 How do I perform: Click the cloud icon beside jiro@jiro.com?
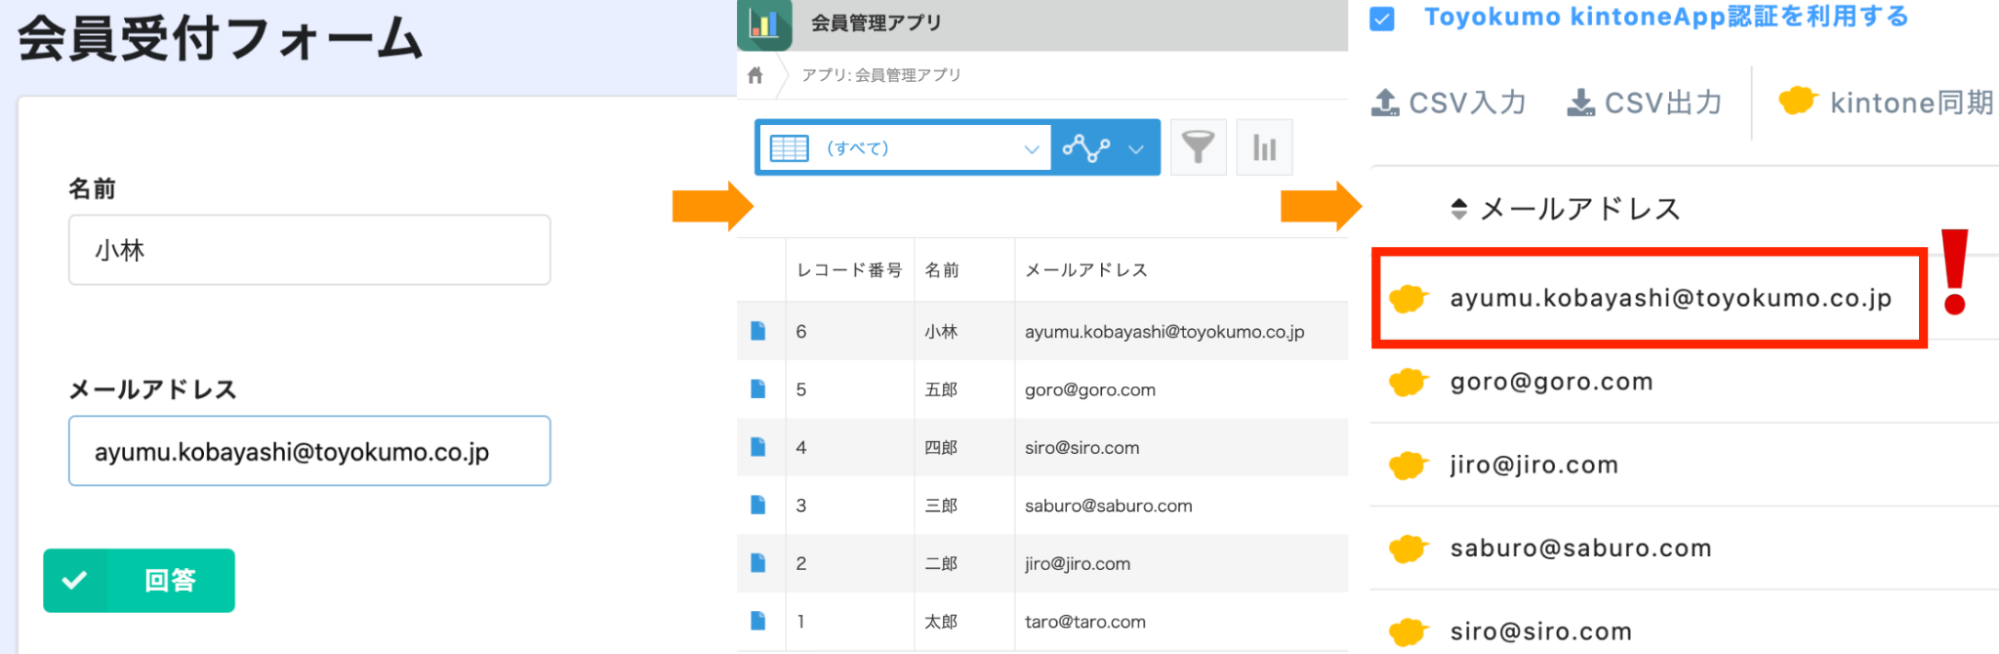pos(1409,465)
